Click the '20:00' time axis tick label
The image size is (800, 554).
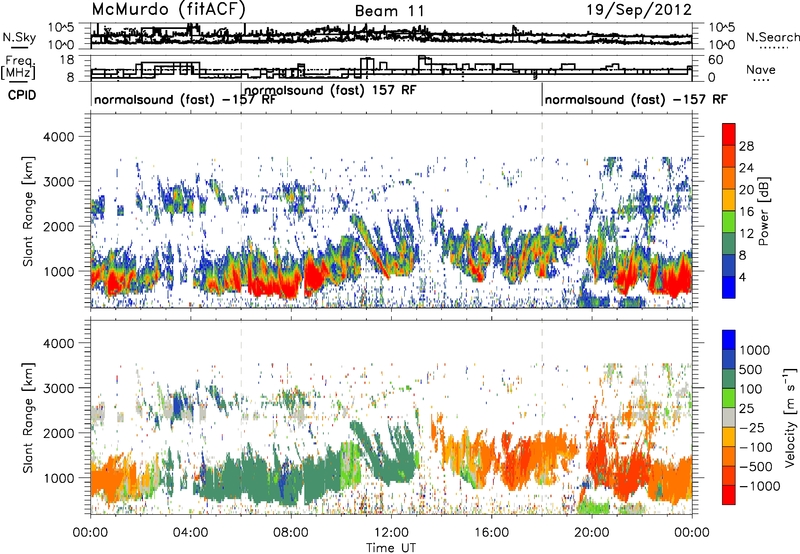[x=591, y=533]
